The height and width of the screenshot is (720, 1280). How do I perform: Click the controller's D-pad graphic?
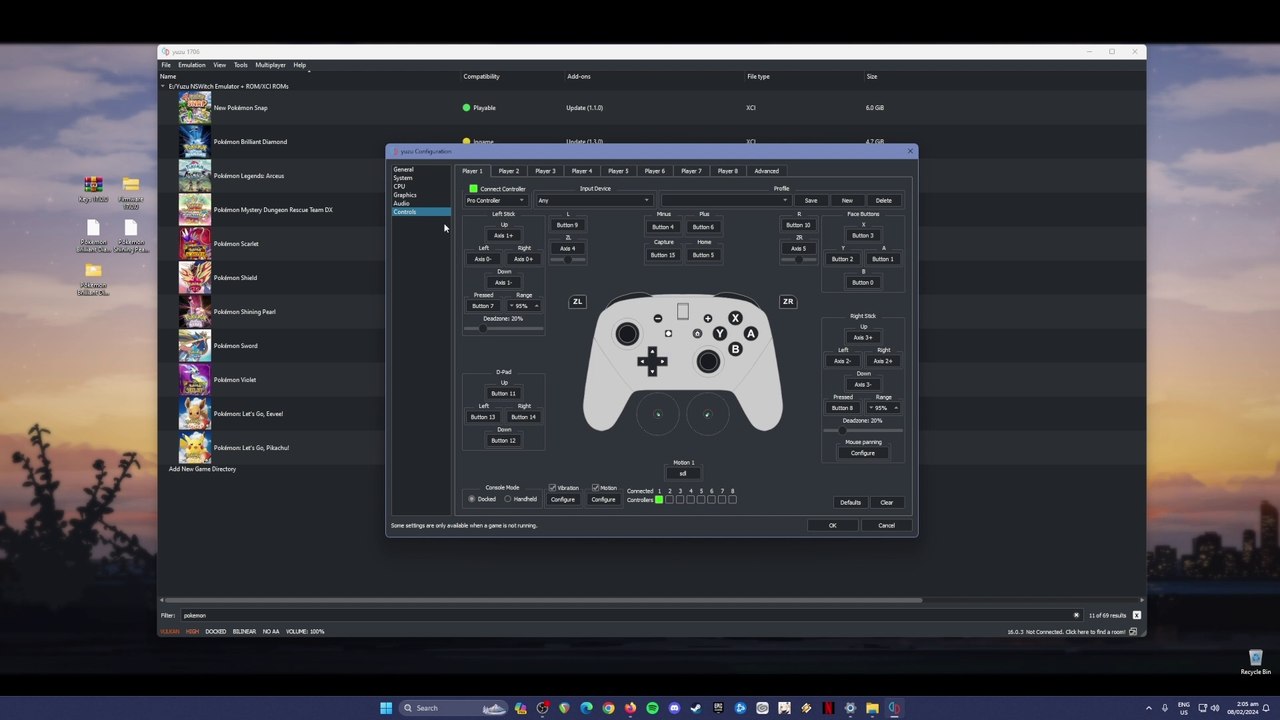click(x=652, y=361)
